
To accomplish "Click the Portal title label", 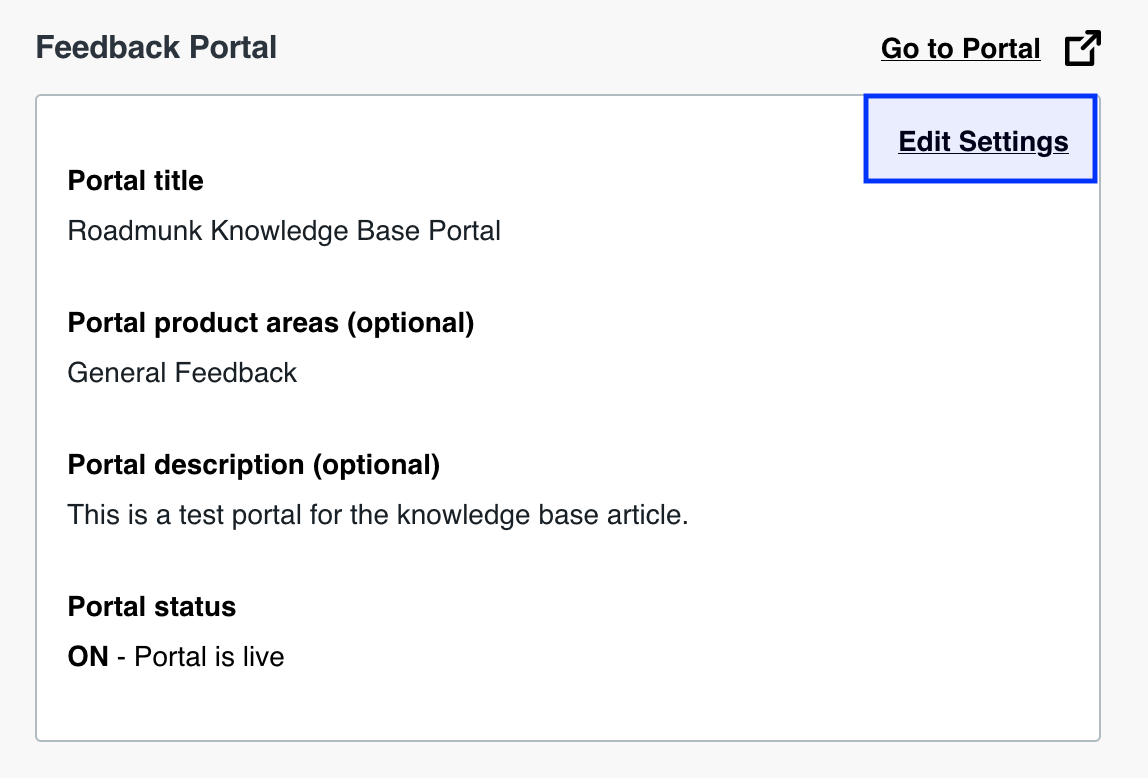I will [x=135, y=180].
